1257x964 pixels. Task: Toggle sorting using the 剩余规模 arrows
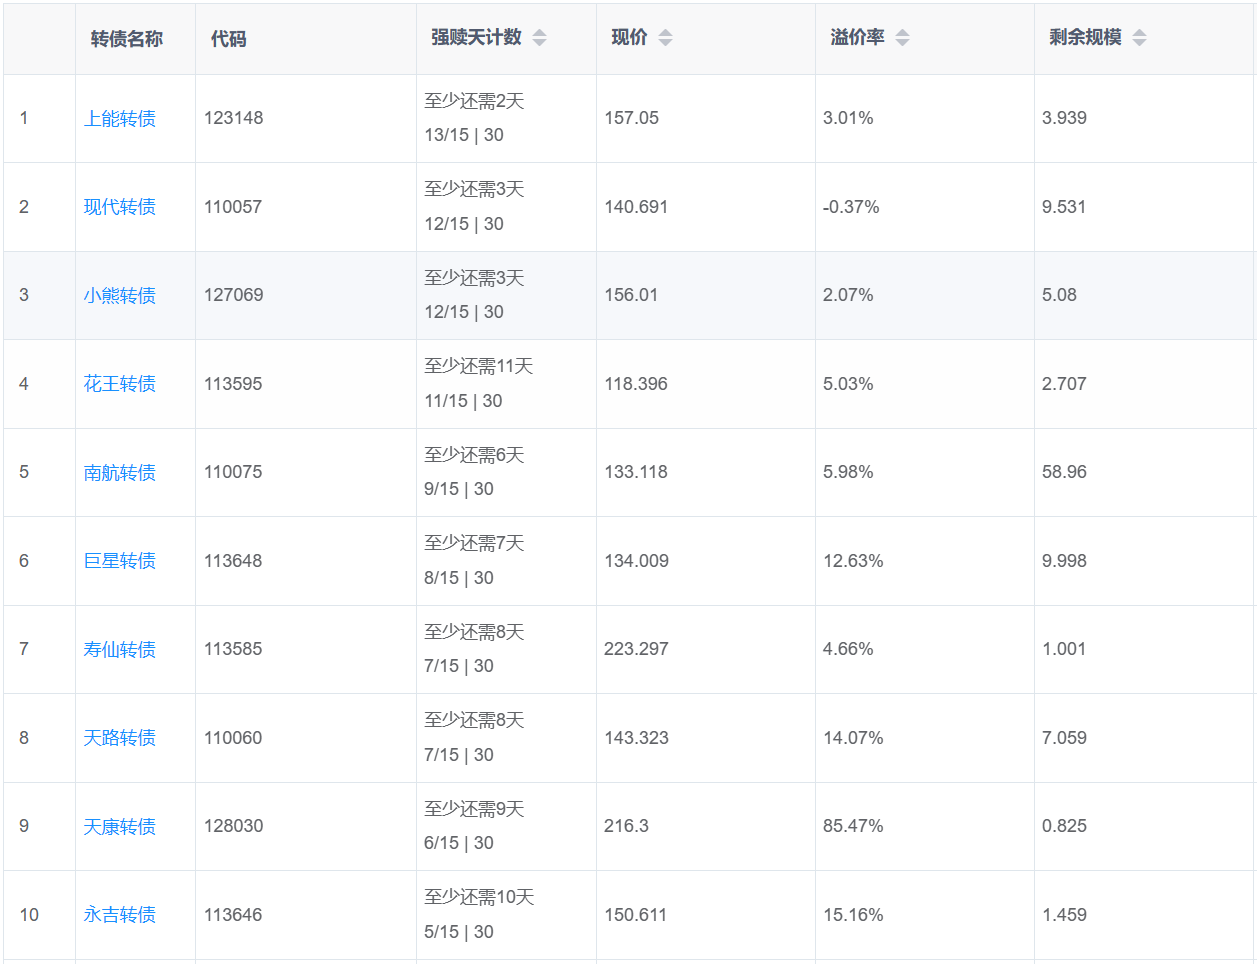pos(1139,38)
